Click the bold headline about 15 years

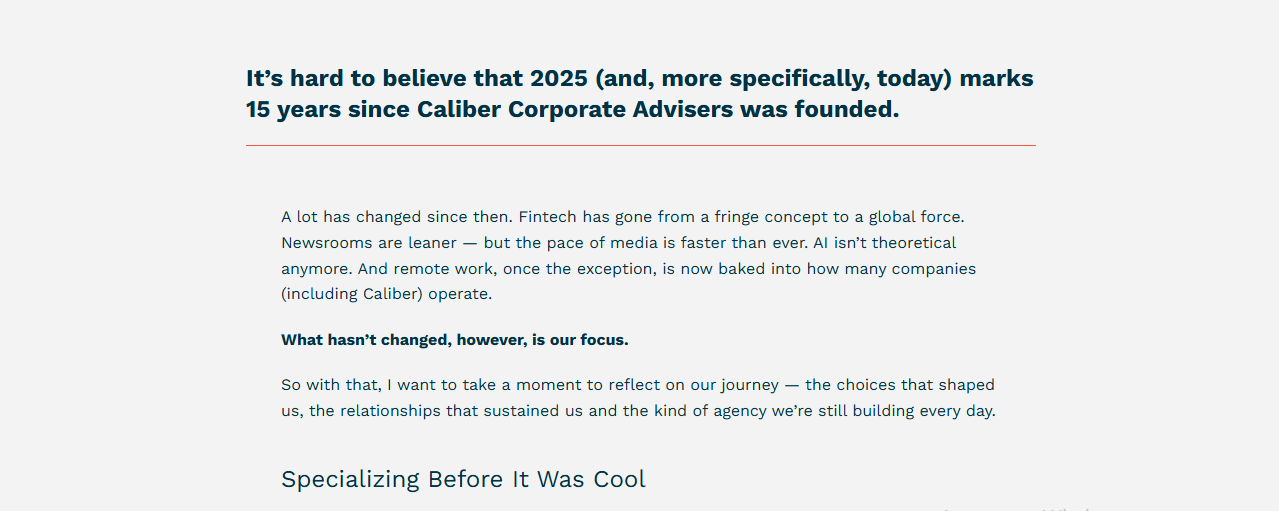640,94
